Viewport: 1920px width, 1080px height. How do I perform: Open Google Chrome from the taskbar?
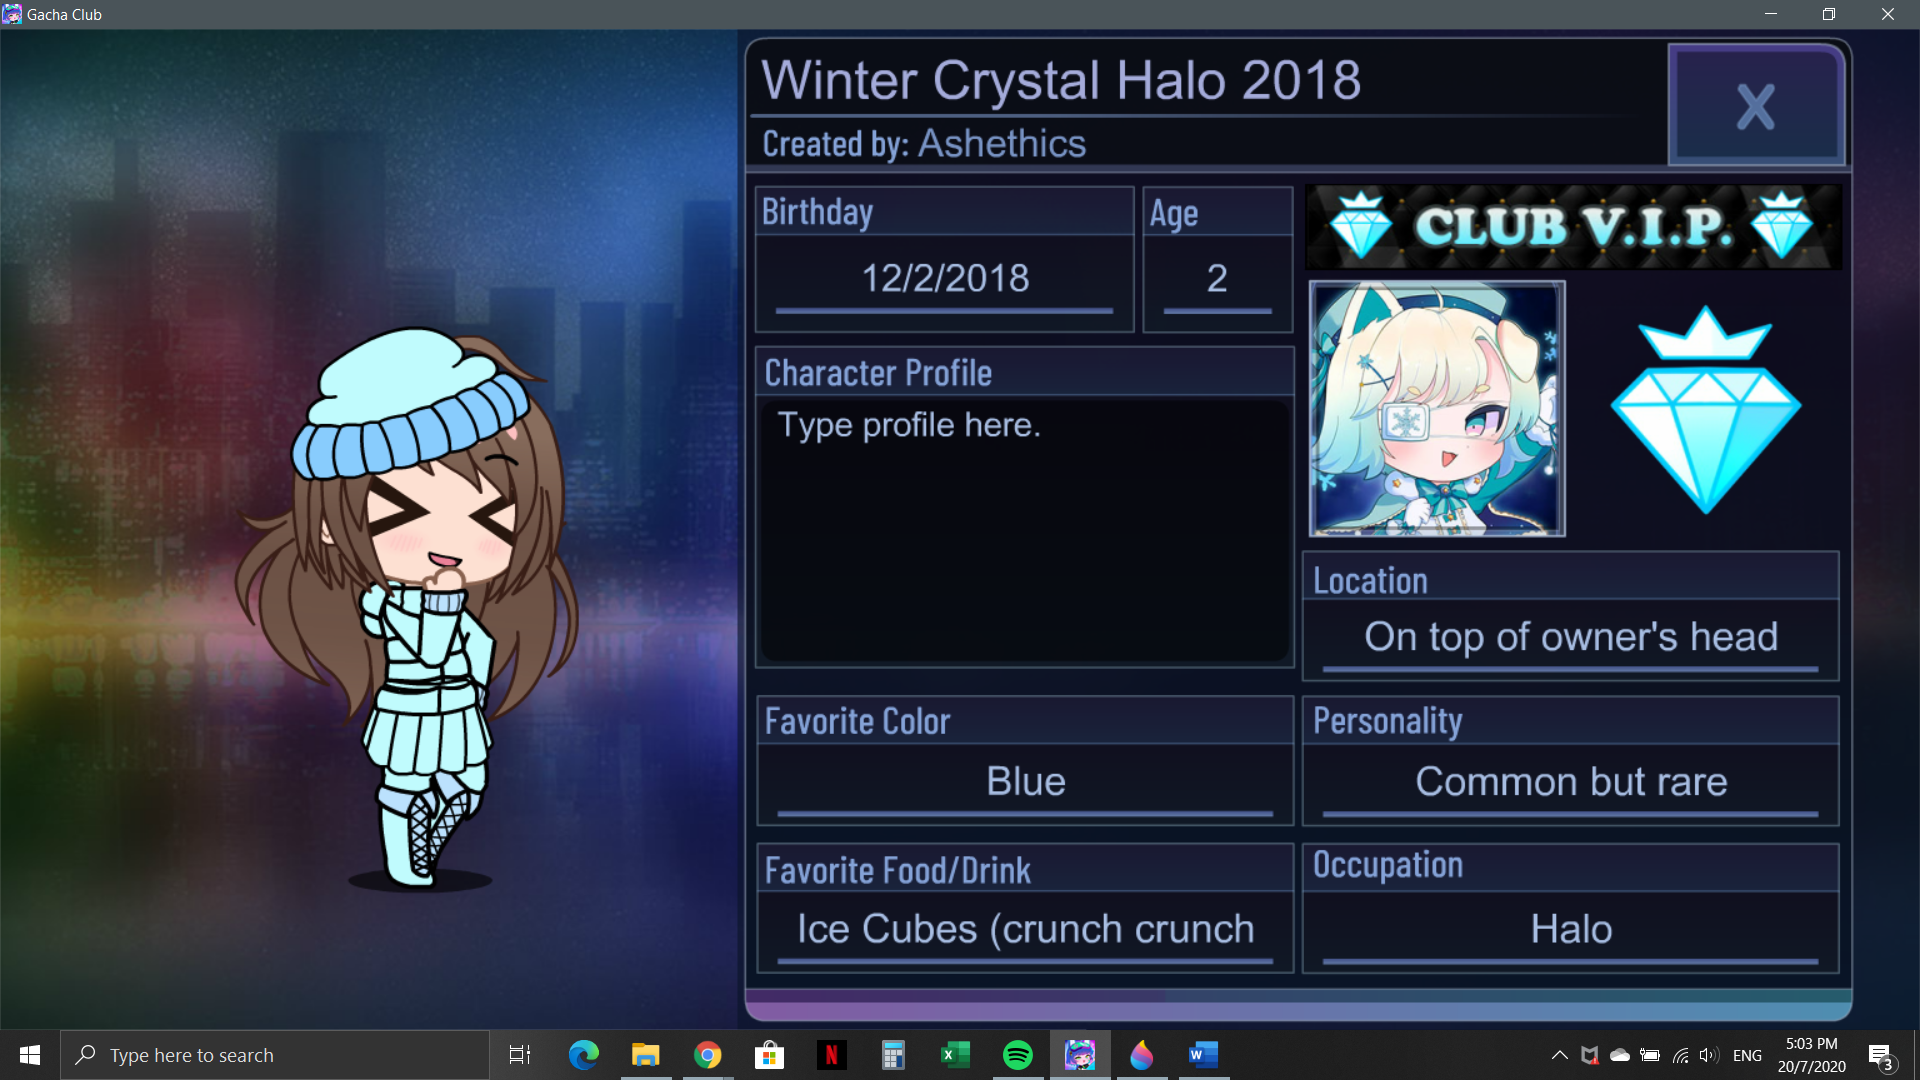point(707,1055)
